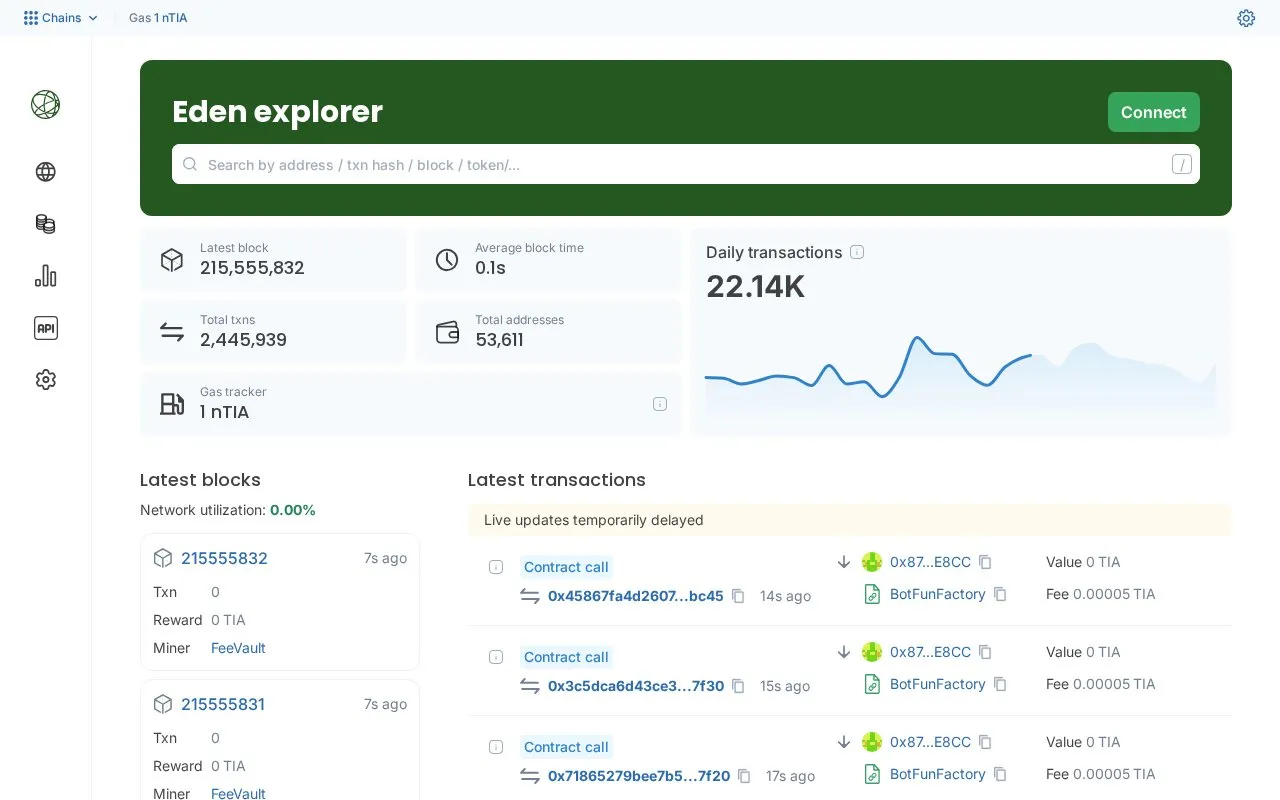
Task: Copy transaction hash 0x3c5dca6d43ce3...7f30
Action: [x=738, y=686]
